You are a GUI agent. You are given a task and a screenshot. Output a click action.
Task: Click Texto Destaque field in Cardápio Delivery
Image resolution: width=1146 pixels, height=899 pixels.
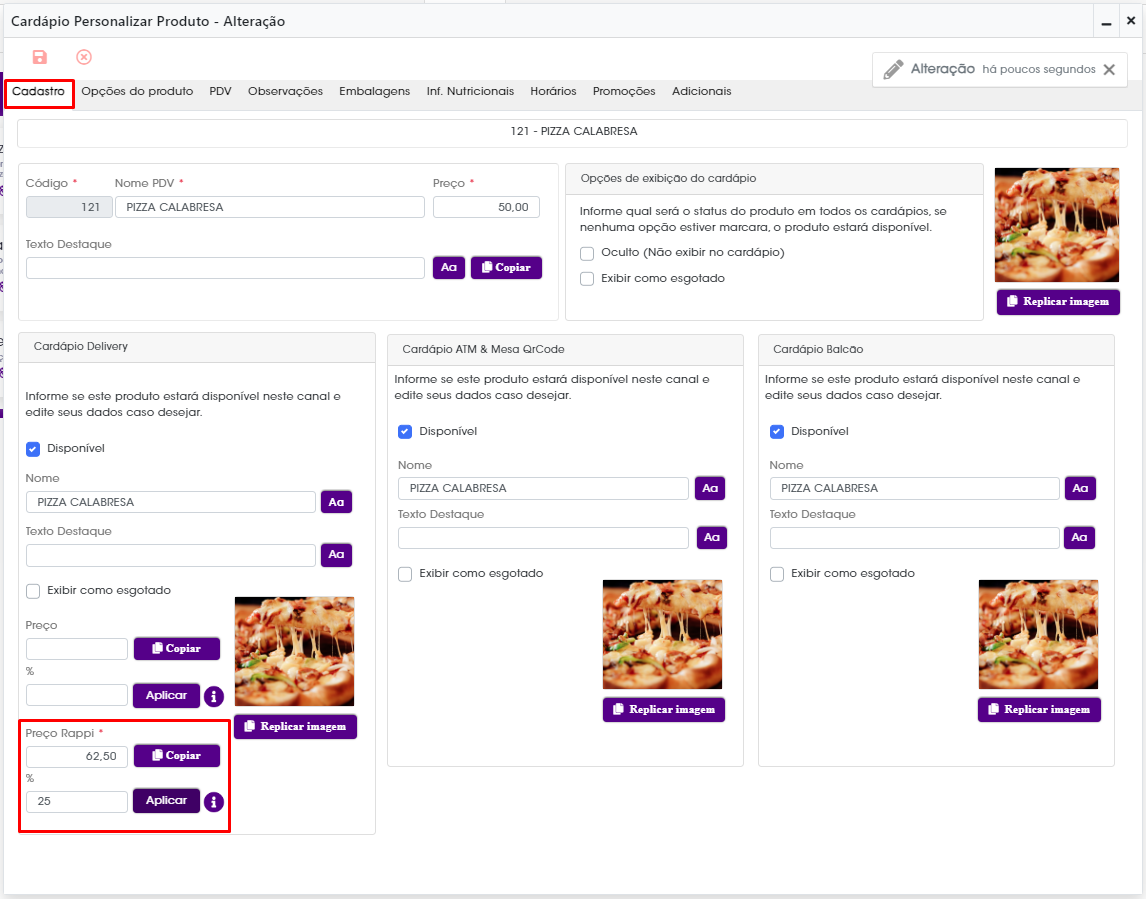pos(171,555)
